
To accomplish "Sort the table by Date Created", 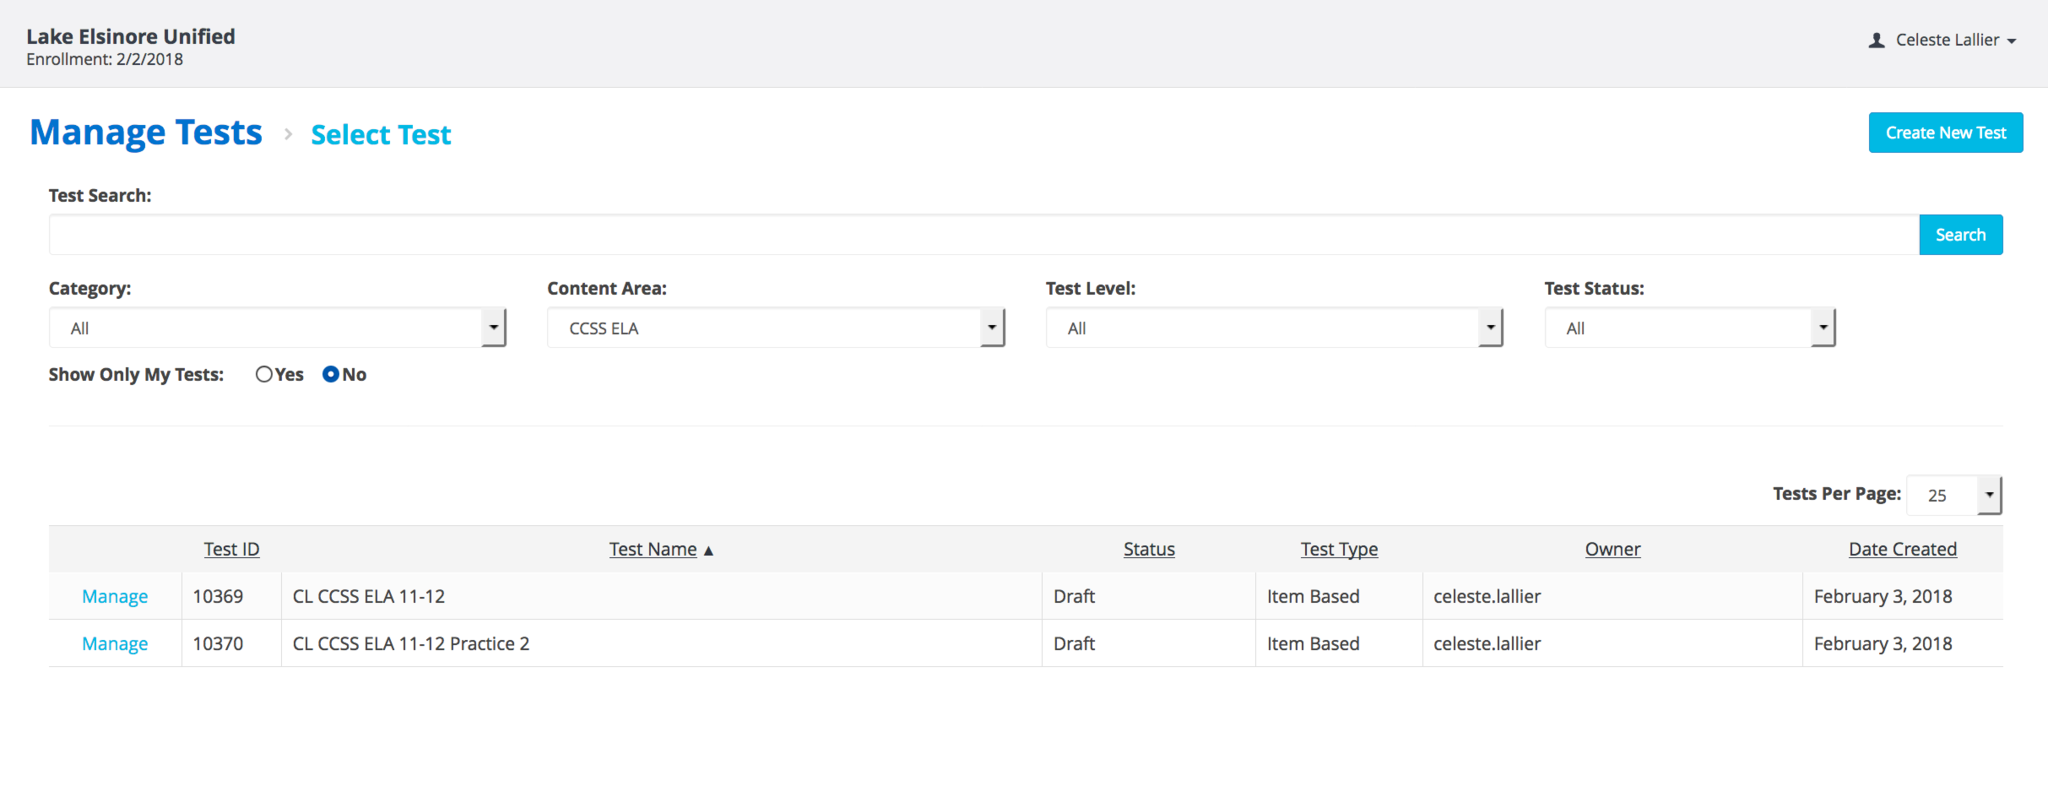I will [x=1902, y=549].
